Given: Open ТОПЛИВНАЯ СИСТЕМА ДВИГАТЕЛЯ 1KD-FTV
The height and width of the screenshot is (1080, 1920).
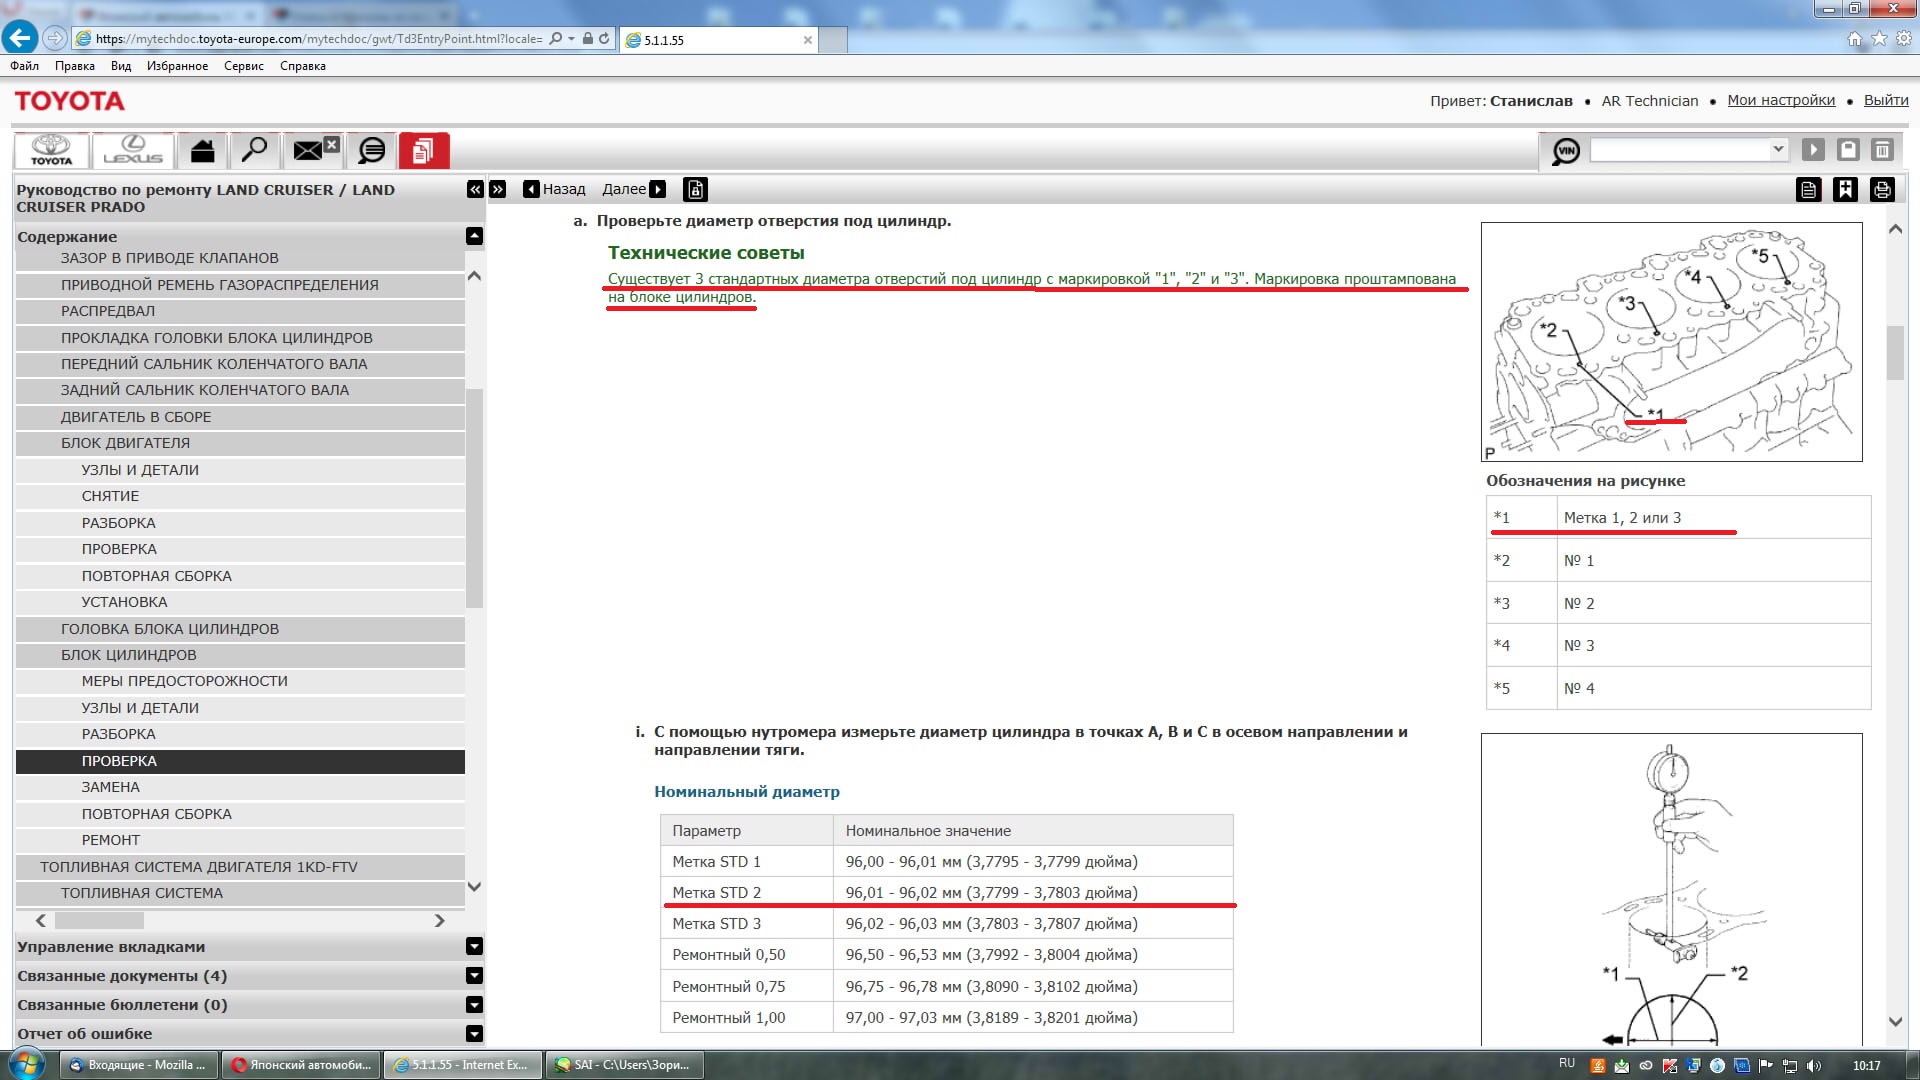Looking at the screenshot, I should point(240,867).
